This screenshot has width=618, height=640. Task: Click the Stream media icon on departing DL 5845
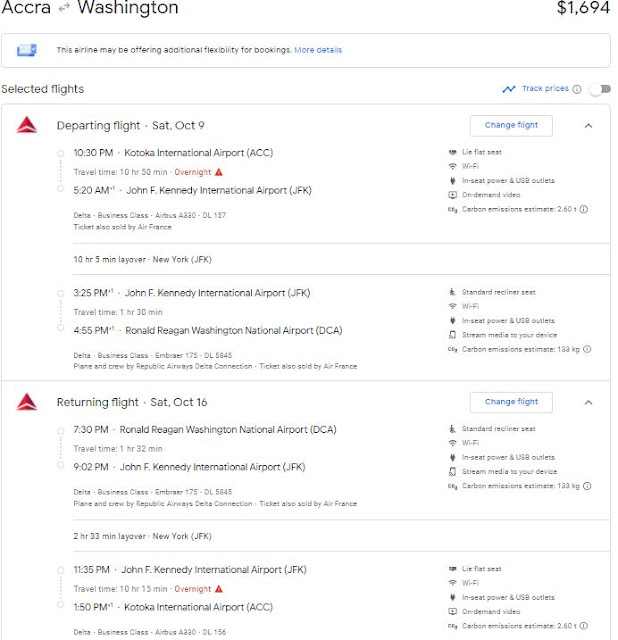click(x=452, y=335)
